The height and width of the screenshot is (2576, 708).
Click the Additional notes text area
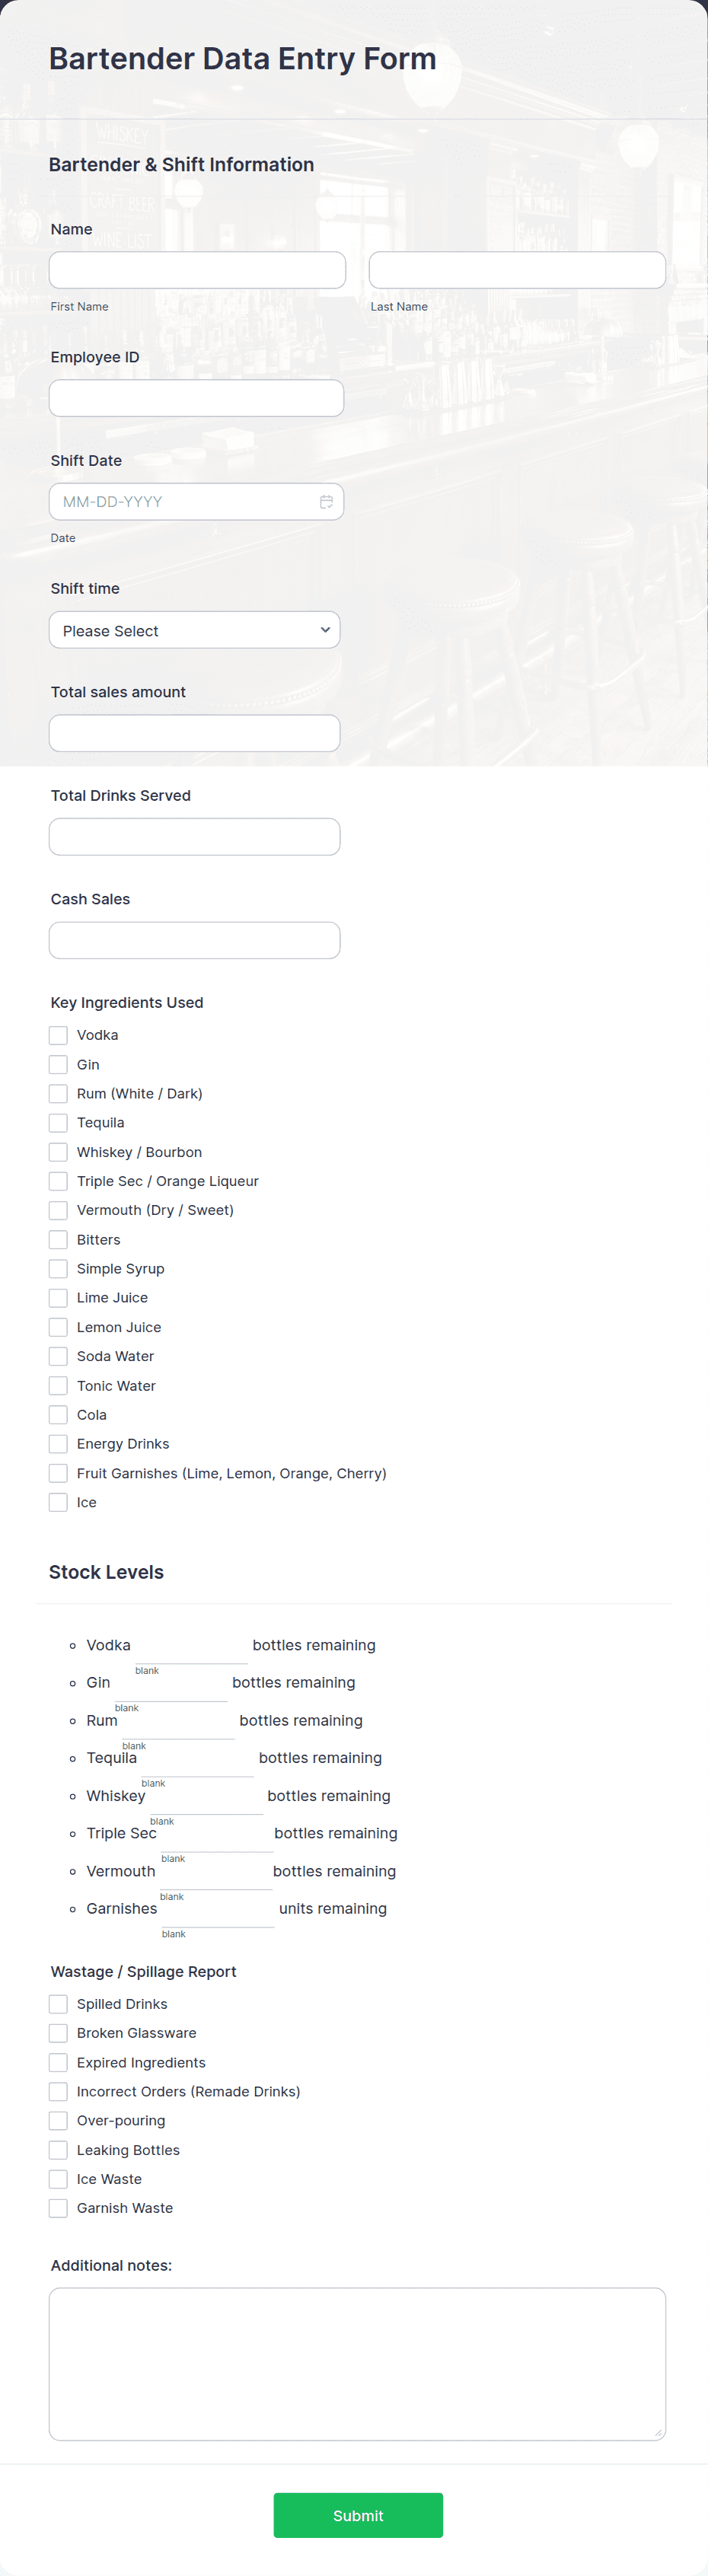point(357,2364)
